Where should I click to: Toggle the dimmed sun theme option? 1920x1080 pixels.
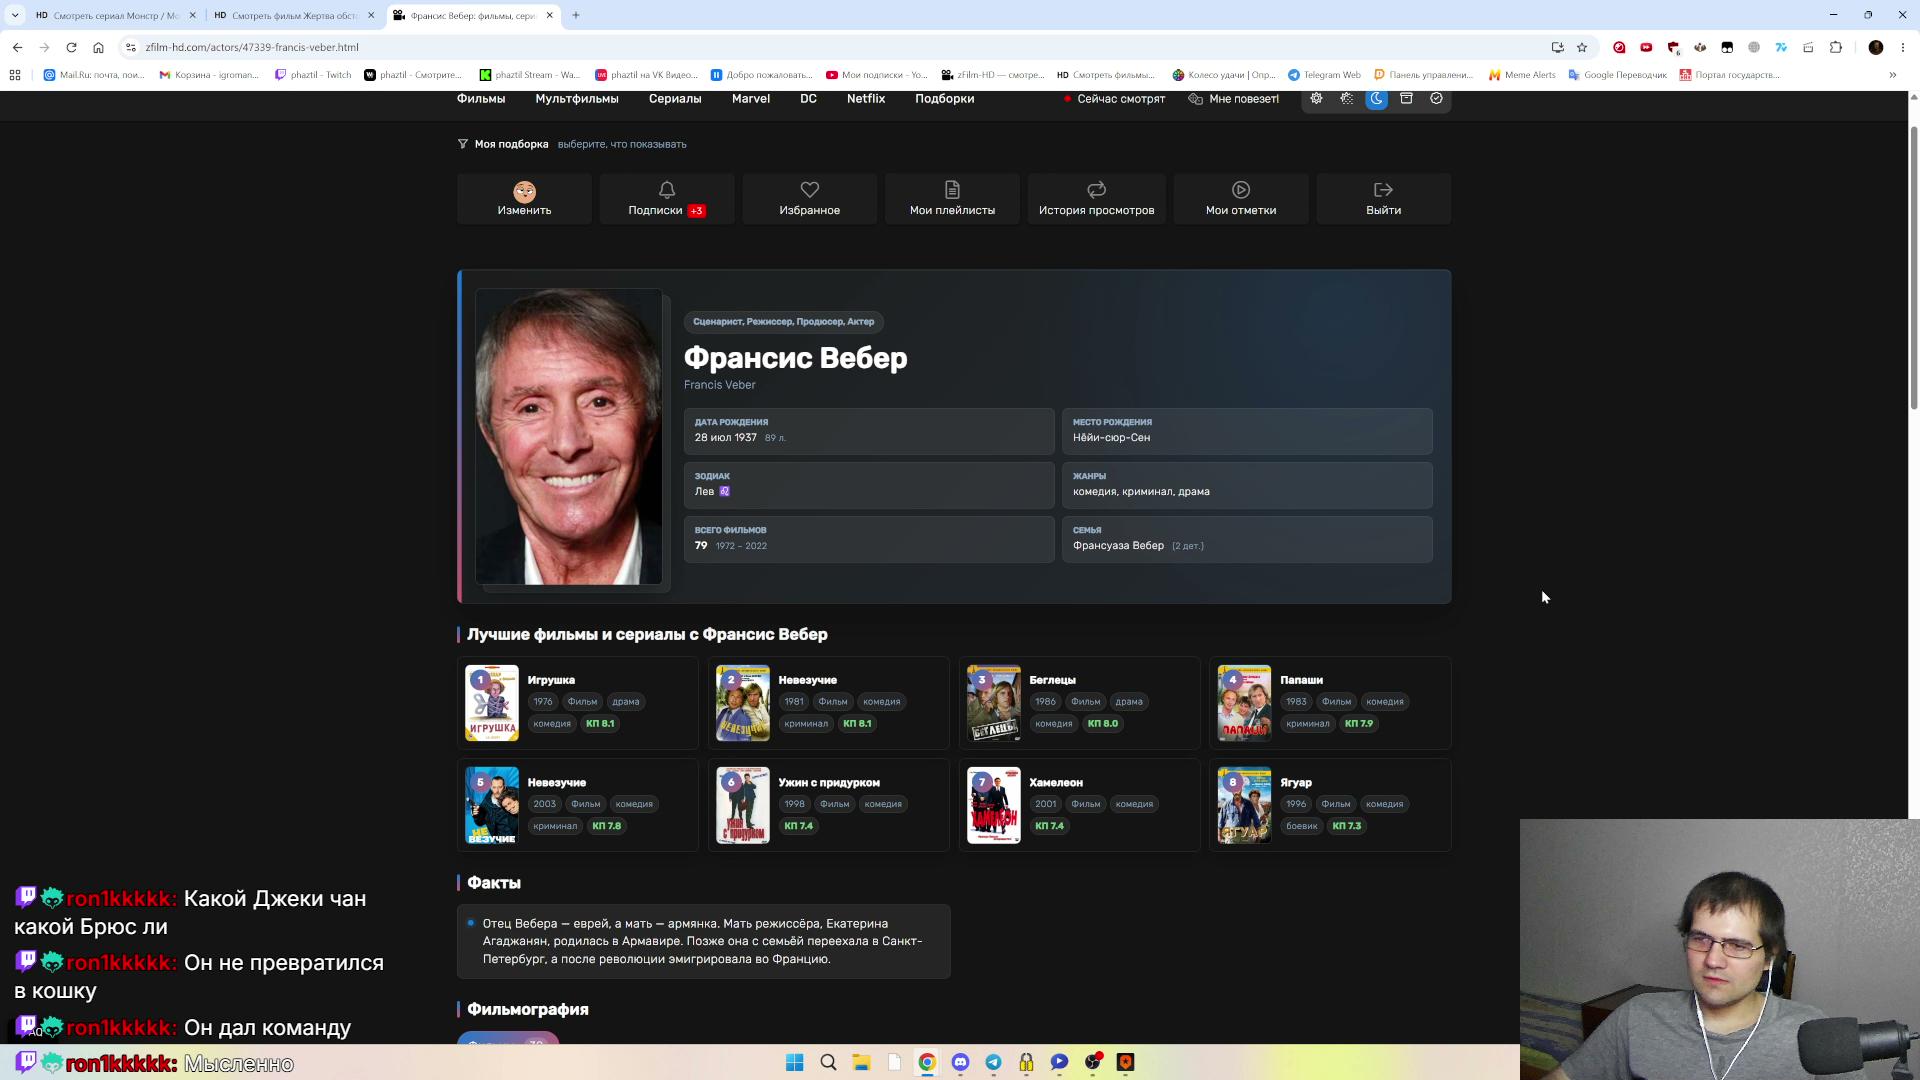[x=1347, y=99]
